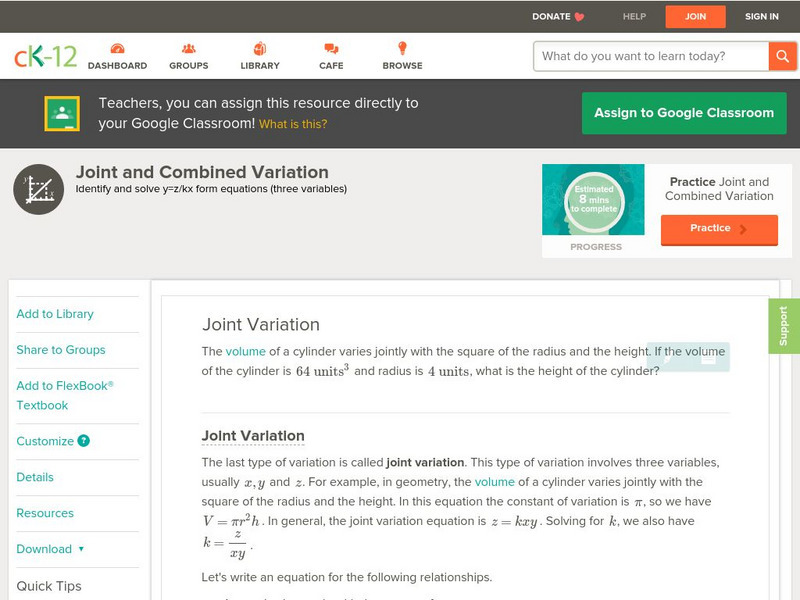
Task: Open the green Support side tab
Action: tap(784, 327)
